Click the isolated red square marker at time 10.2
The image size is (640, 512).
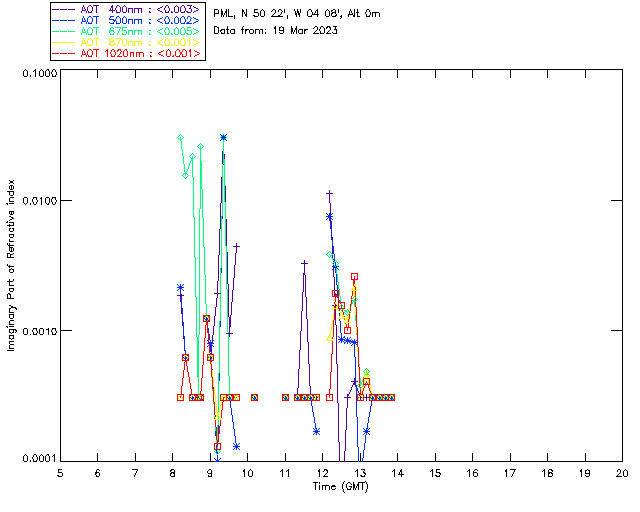[x=254, y=397]
